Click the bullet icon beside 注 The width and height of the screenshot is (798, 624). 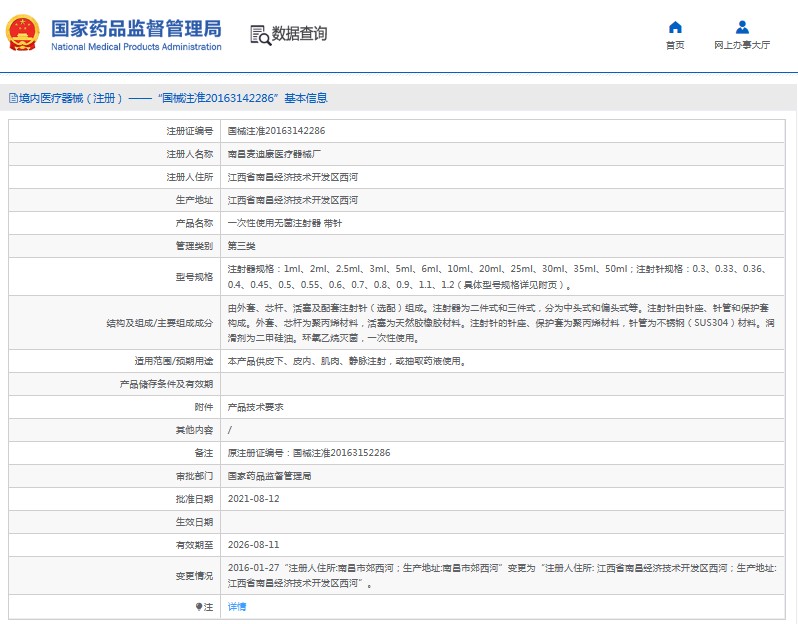(198, 607)
